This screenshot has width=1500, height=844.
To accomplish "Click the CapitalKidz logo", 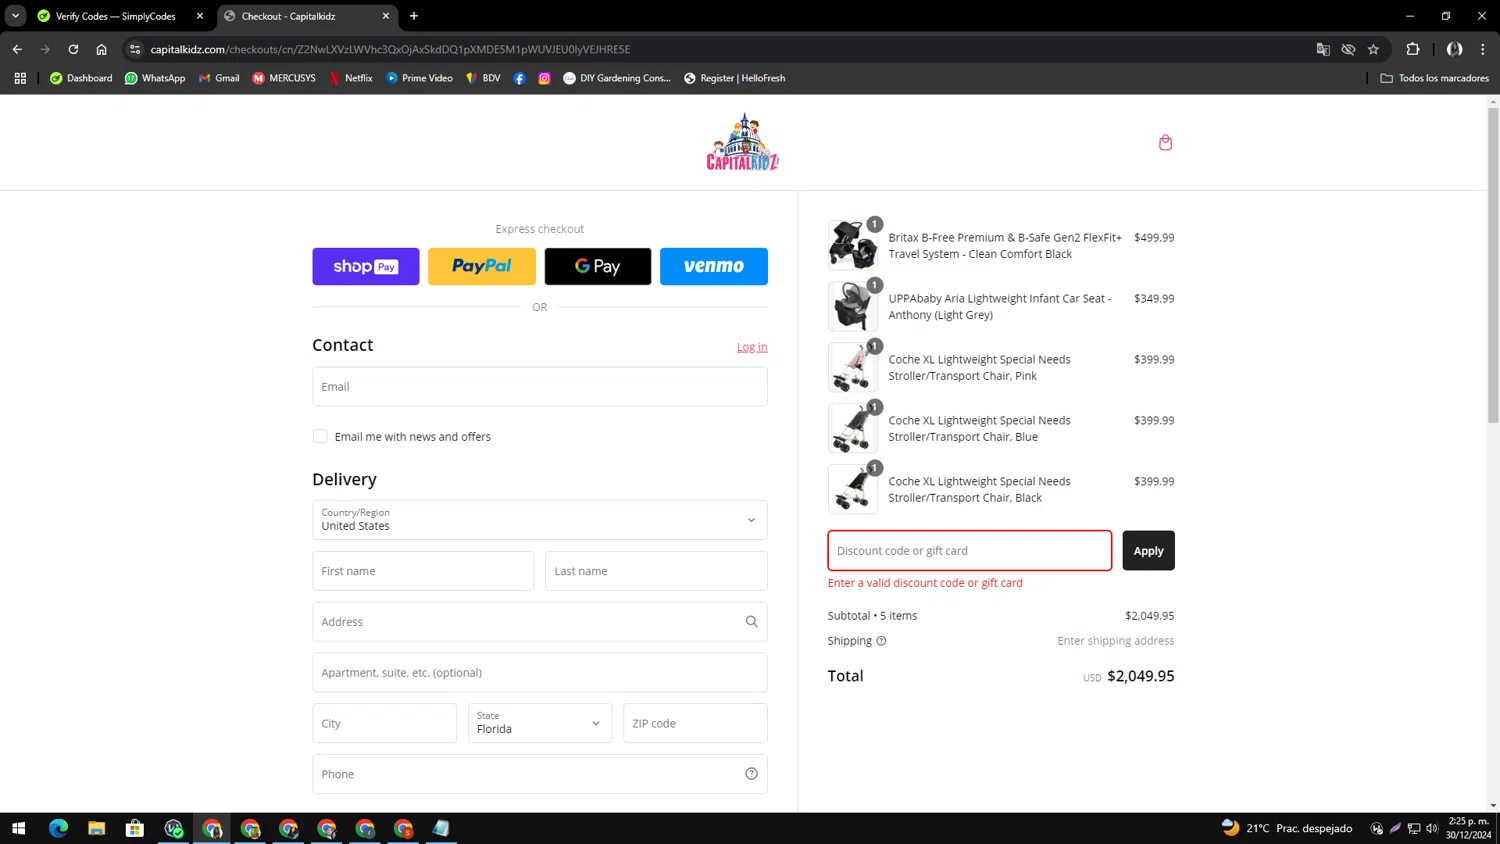I will coord(742,142).
